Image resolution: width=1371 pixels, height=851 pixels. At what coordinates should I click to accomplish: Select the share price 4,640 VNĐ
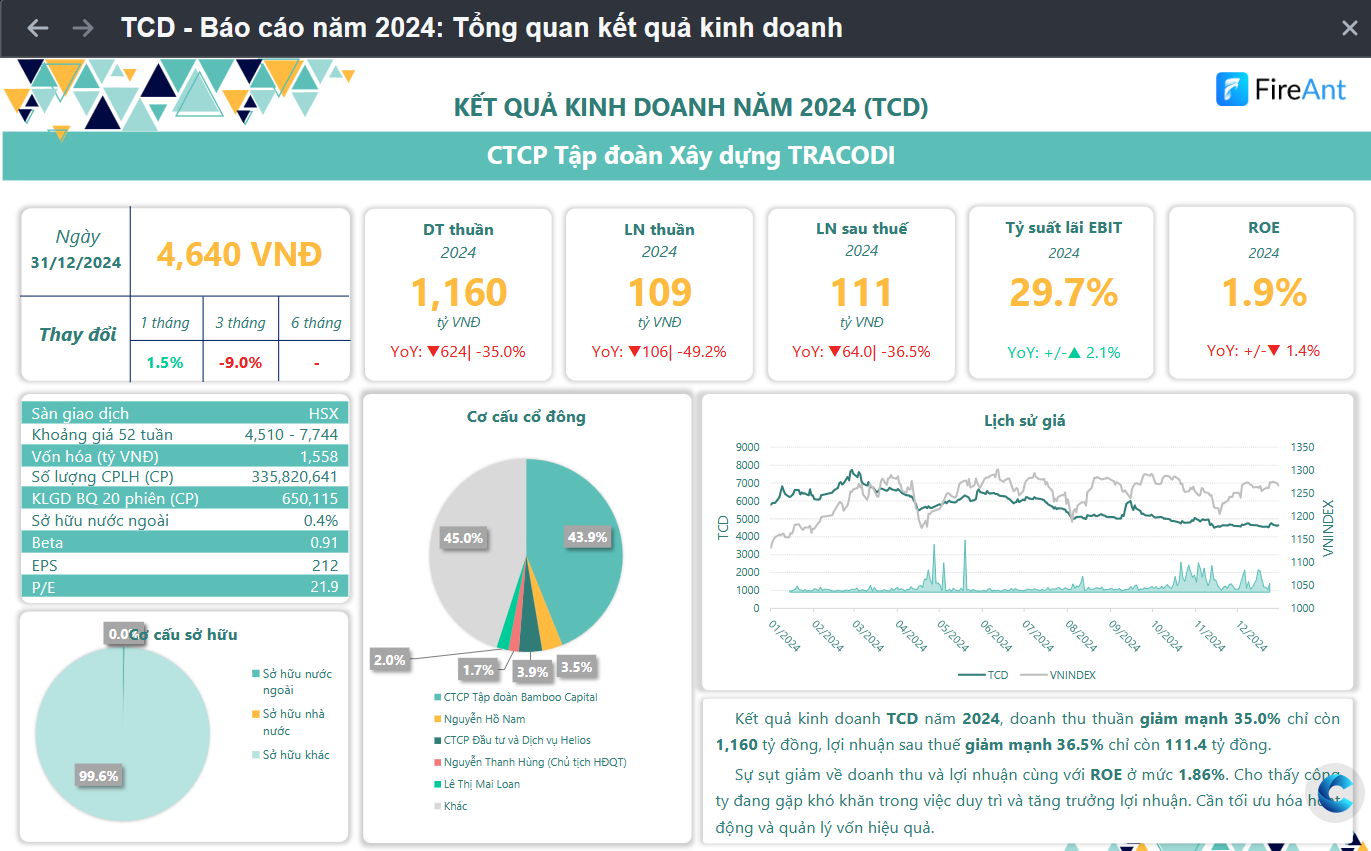tap(240, 253)
